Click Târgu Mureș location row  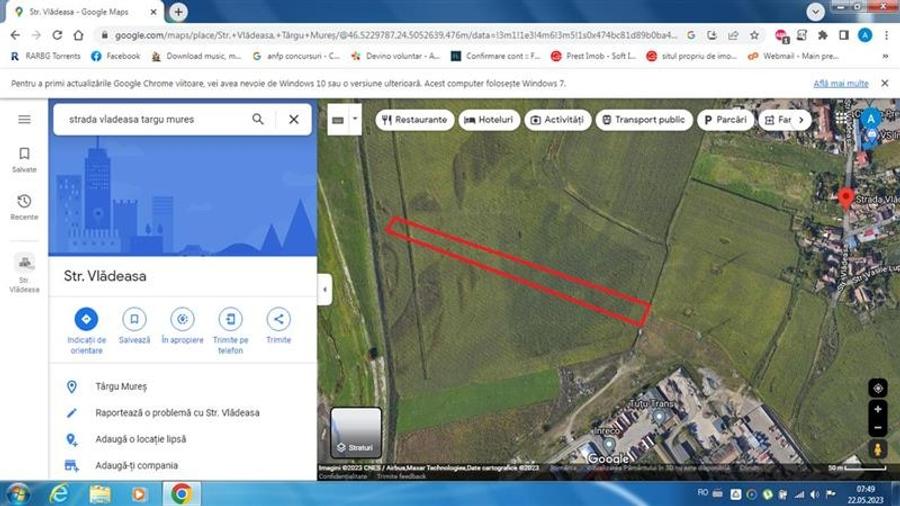[183, 386]
